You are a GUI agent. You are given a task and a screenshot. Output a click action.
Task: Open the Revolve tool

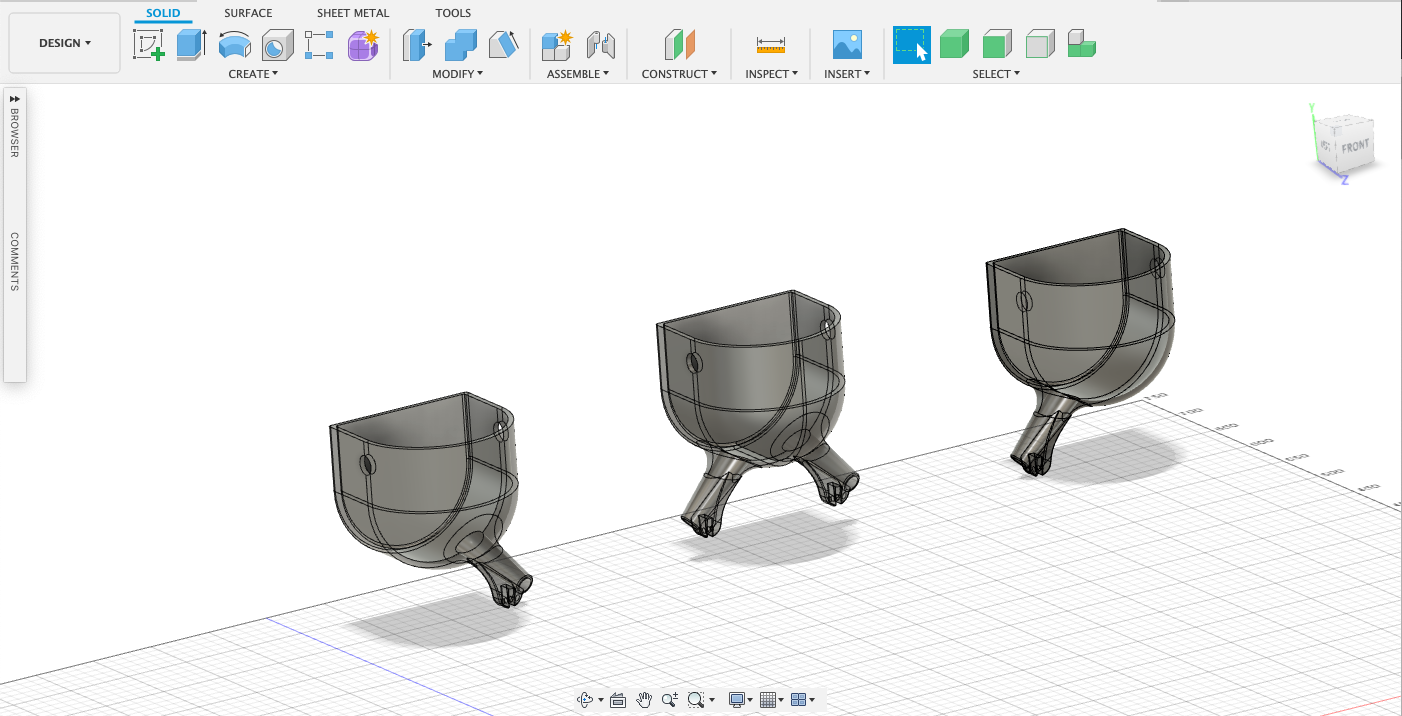235,45
